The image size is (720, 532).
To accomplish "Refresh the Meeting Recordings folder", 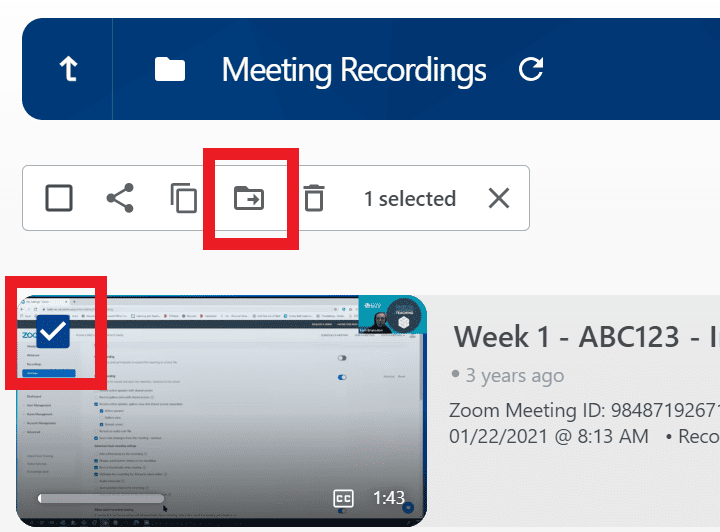I will (532, 69).
